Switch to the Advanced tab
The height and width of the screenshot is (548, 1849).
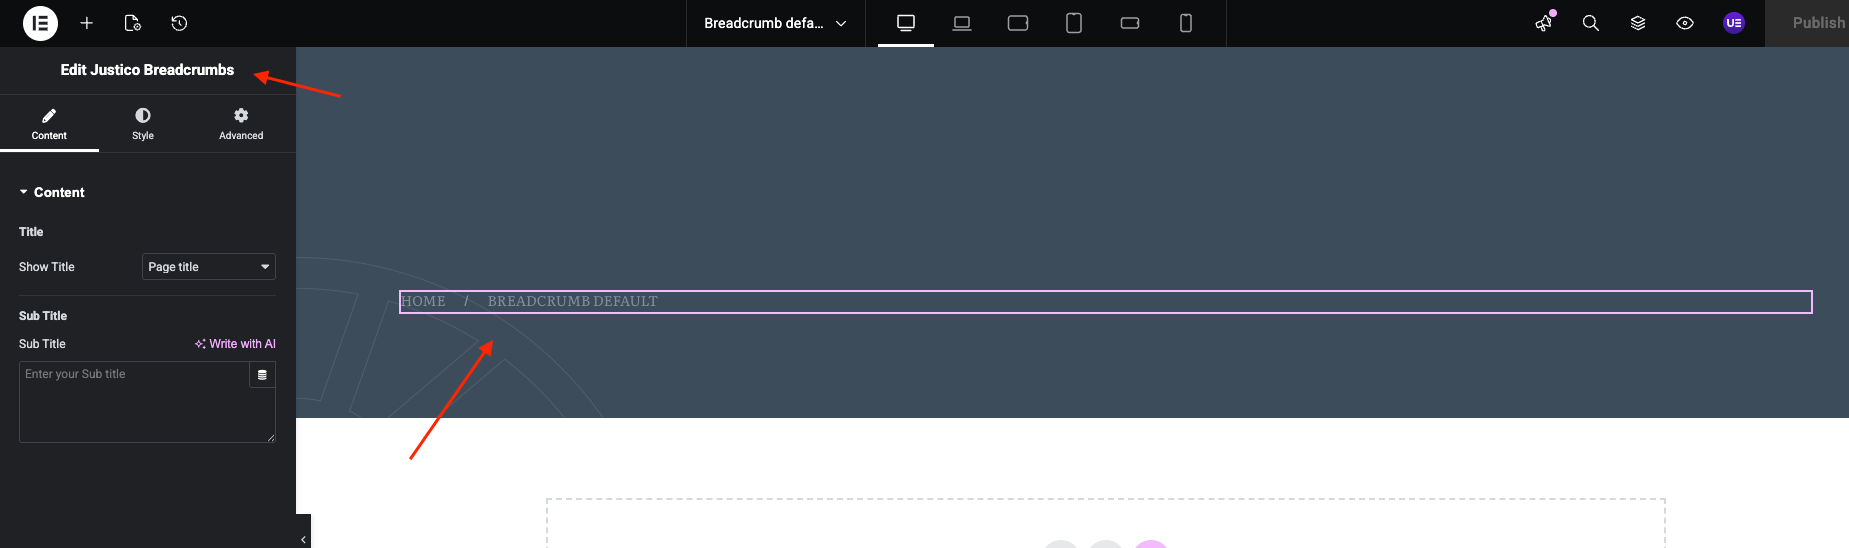[x=241, y=124]
